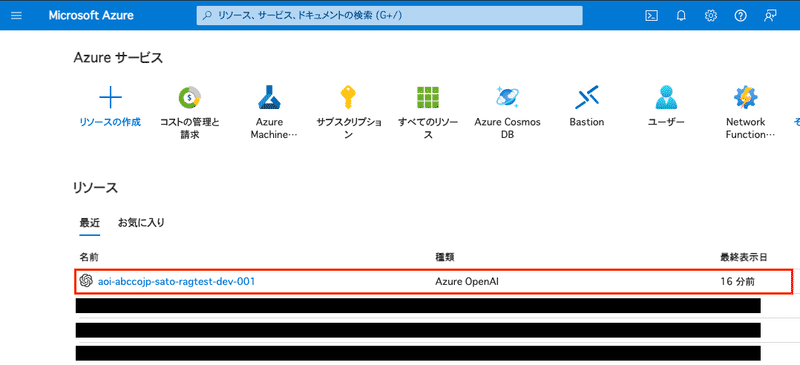Click the 16 分前 cell
This screenshot has width=800, height=365.
(738, 281)
